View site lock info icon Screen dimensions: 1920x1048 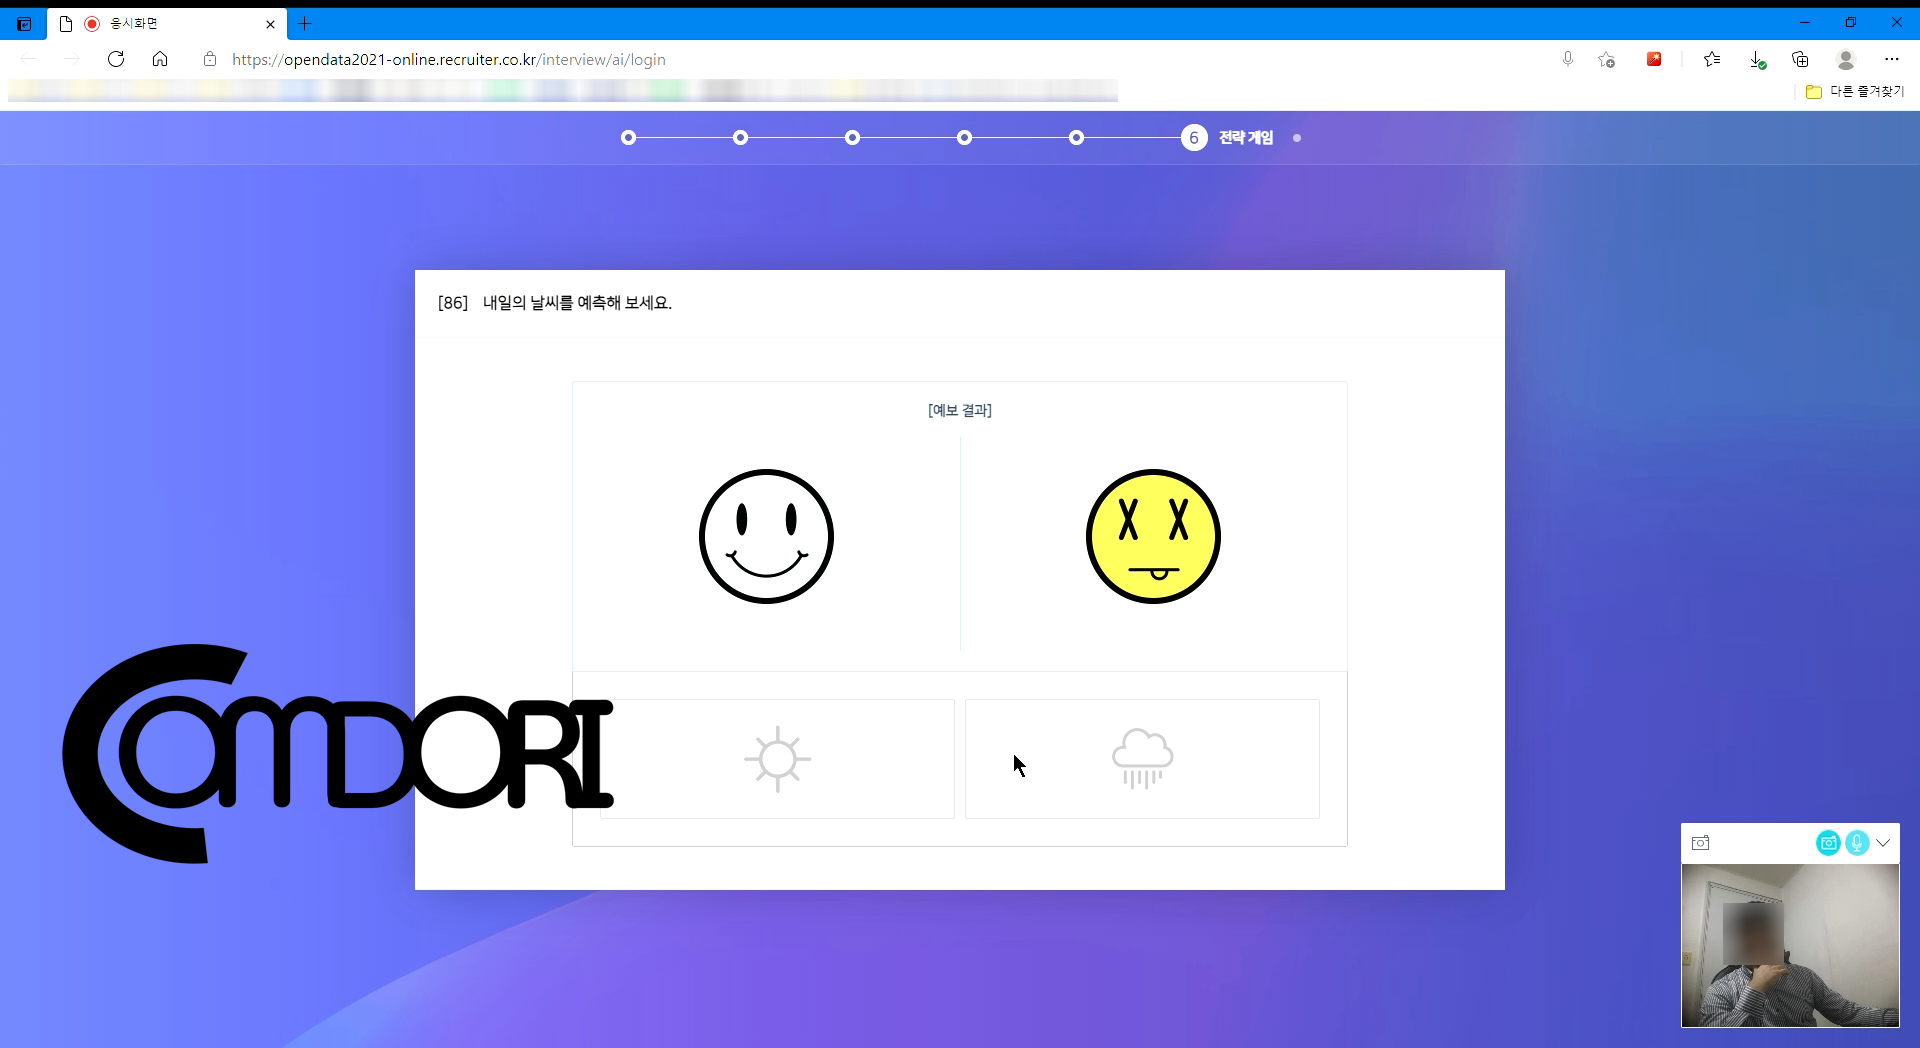[x=210, y=59]
